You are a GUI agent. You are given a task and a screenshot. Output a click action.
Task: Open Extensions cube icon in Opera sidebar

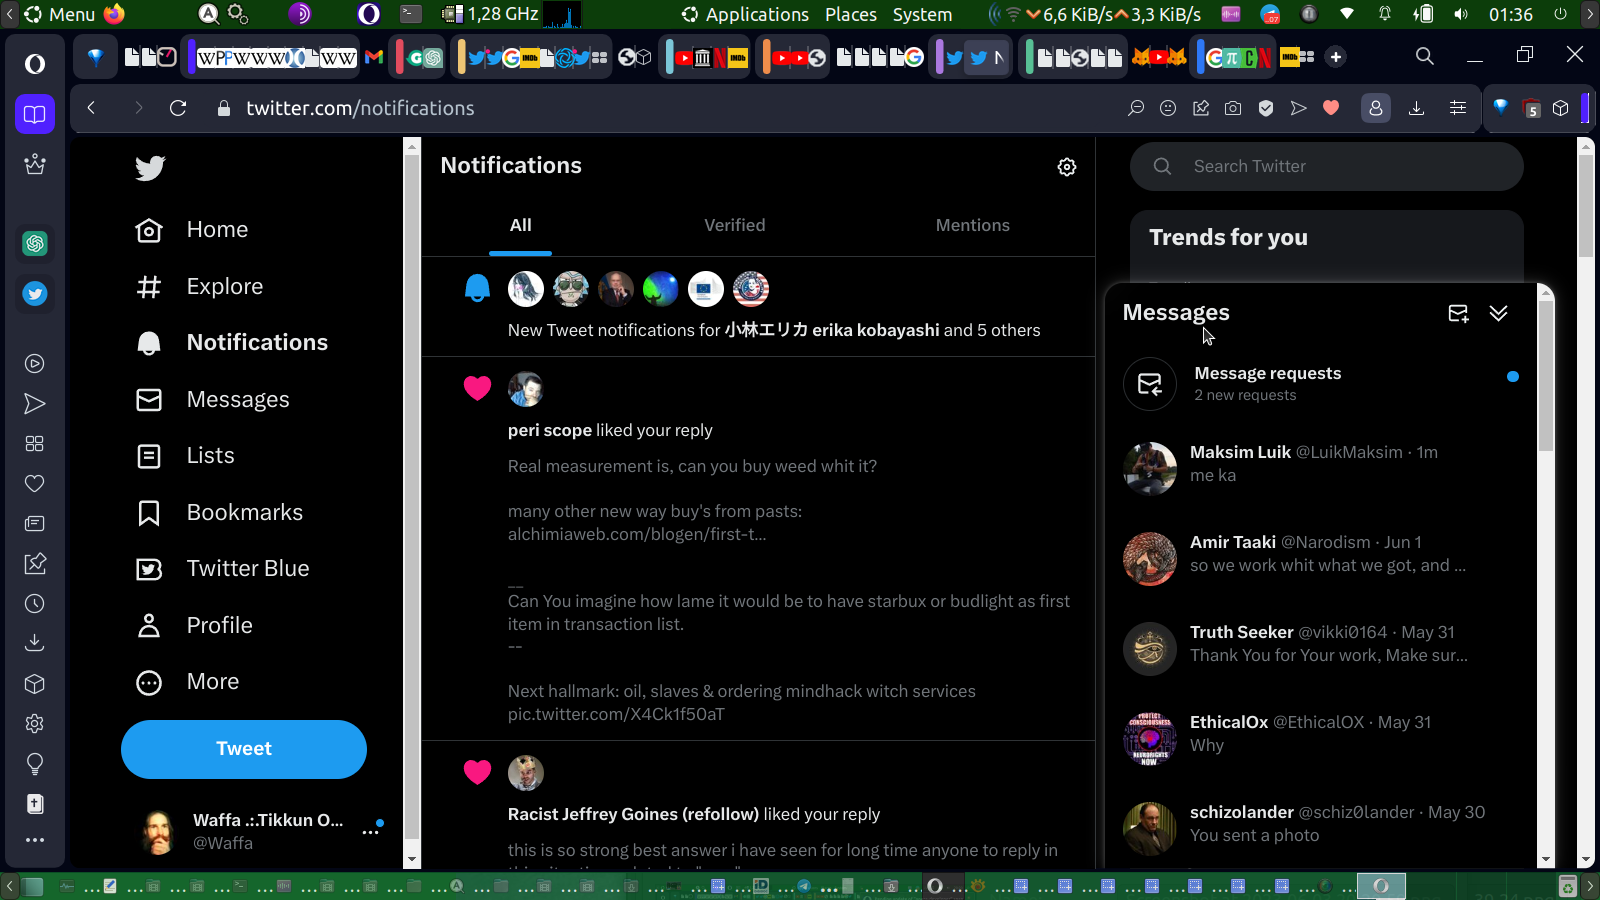(x=35, y=684)
